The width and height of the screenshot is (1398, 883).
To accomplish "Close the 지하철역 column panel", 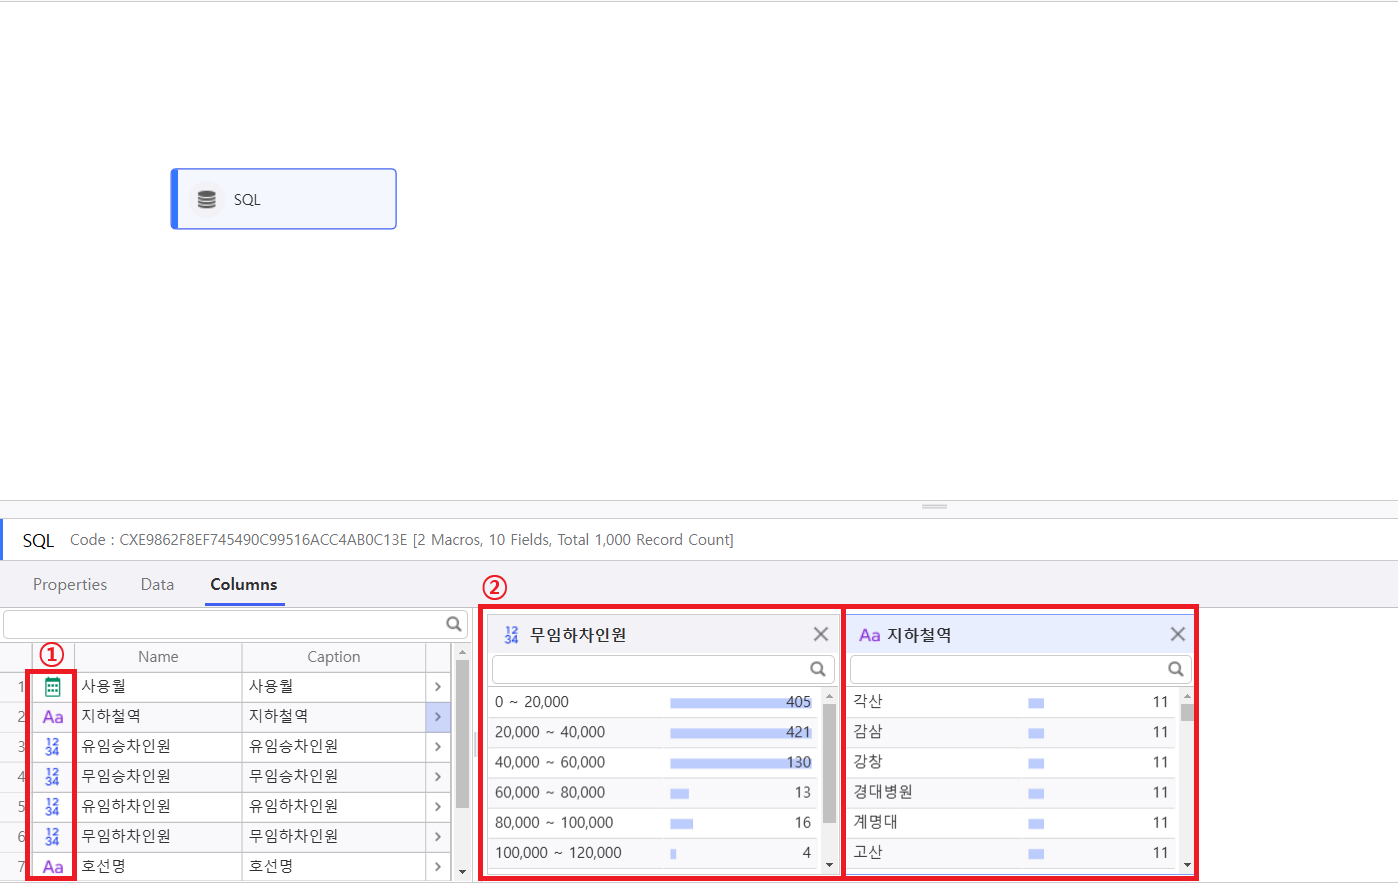I will click(x=1178, y=634).
